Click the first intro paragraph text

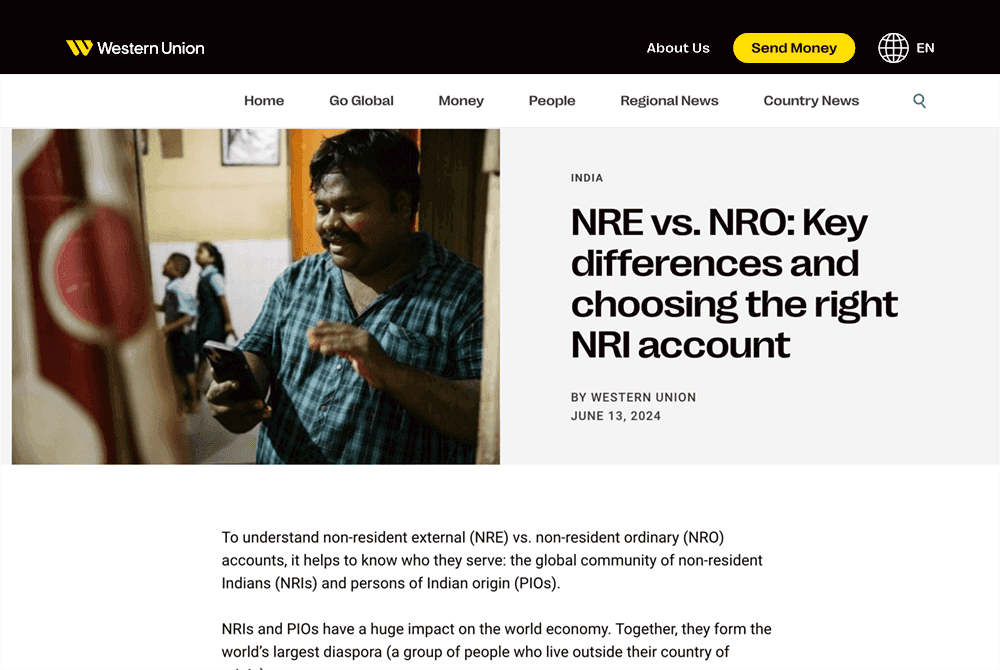[492, 560]
